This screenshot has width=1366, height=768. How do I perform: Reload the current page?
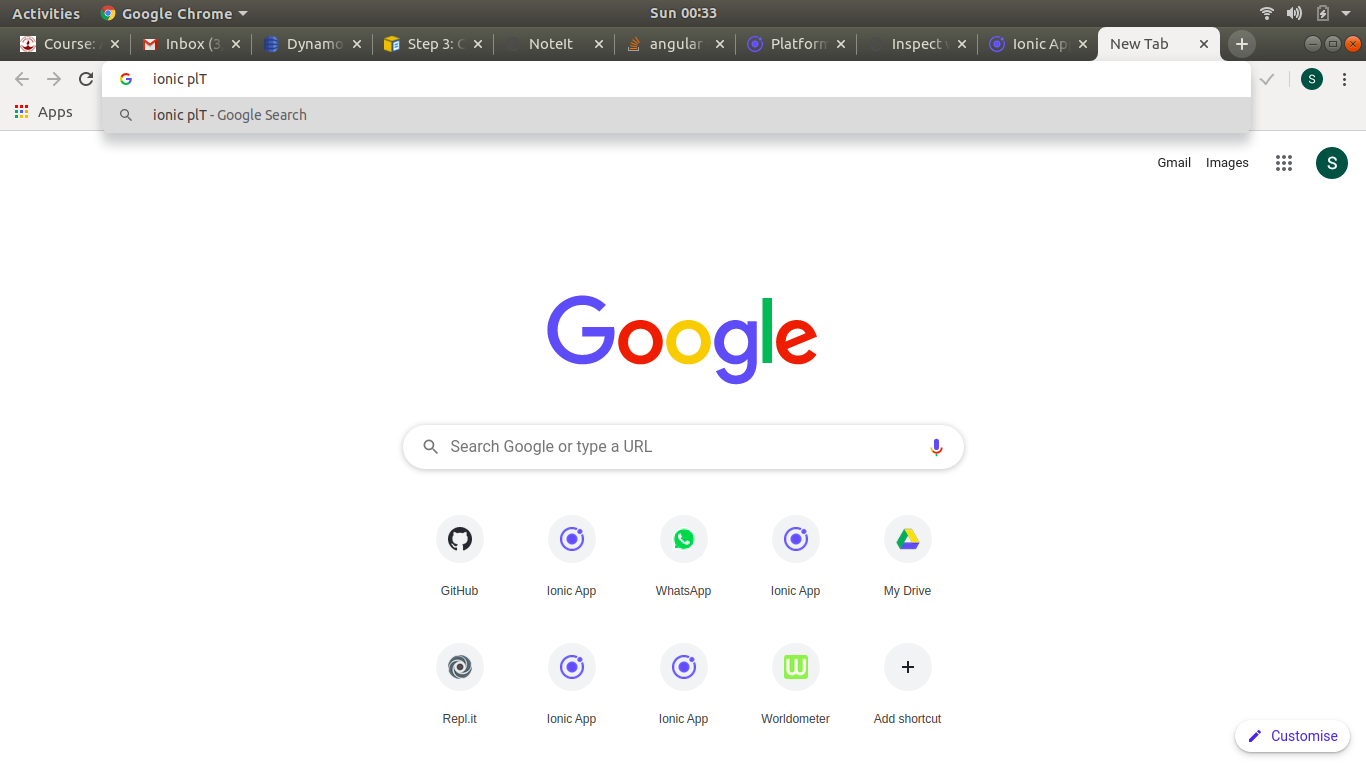(x=86, y=79)
